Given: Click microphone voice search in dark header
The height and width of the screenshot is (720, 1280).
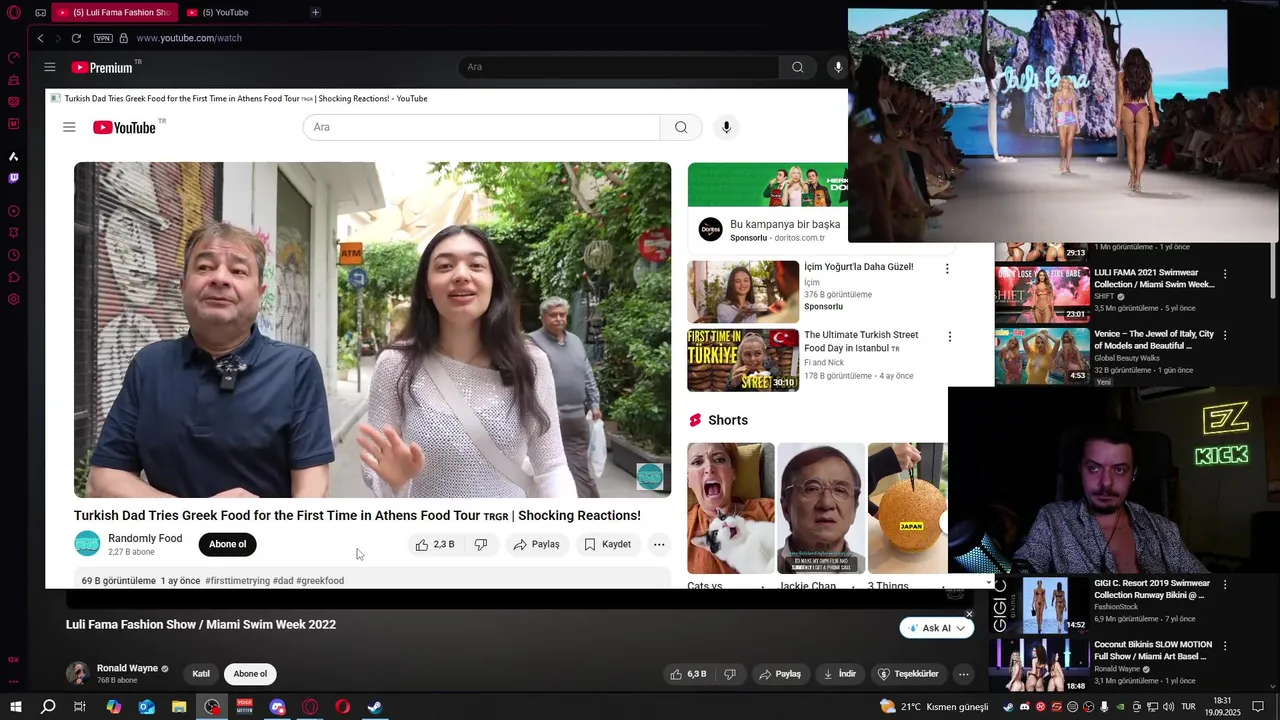Looking at the screenshot, I should click(x=838, y=67).
